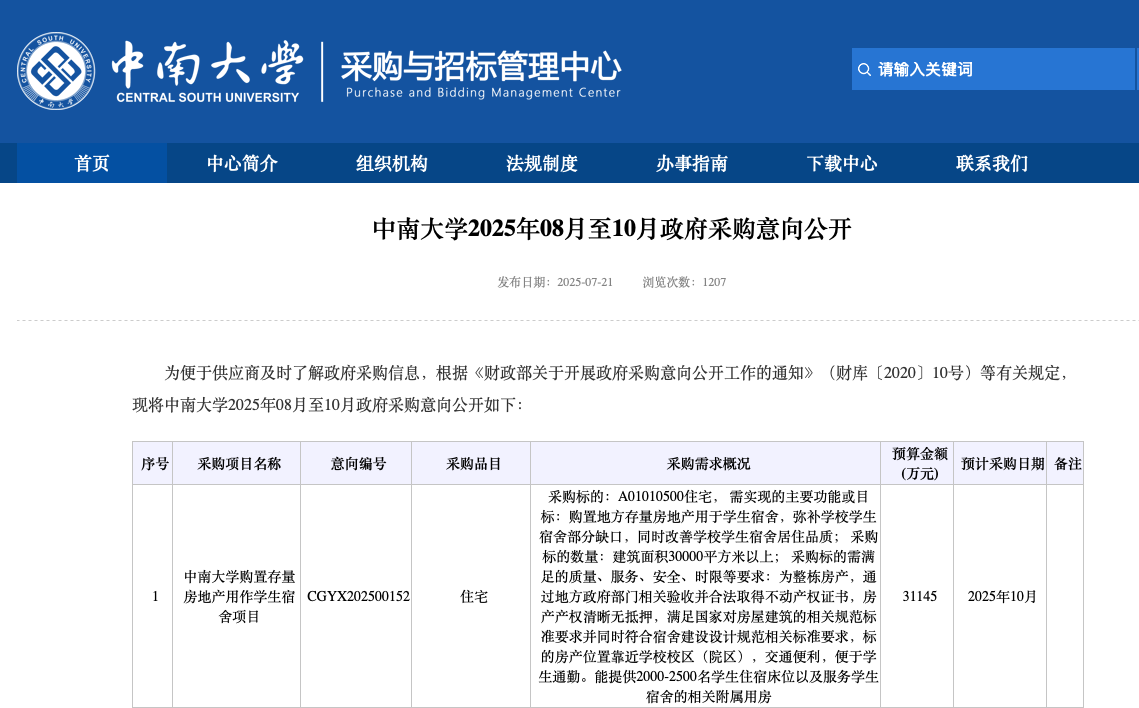Click the 采购品目 column header
The image size is (1139, 708).
click(x=473, y=463)
